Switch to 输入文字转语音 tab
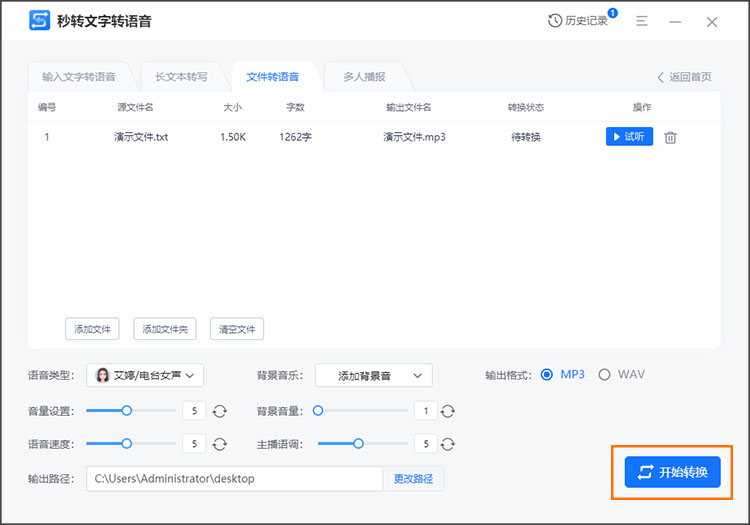The width and height of the screenshot is (750, 525). click(79, 77)
